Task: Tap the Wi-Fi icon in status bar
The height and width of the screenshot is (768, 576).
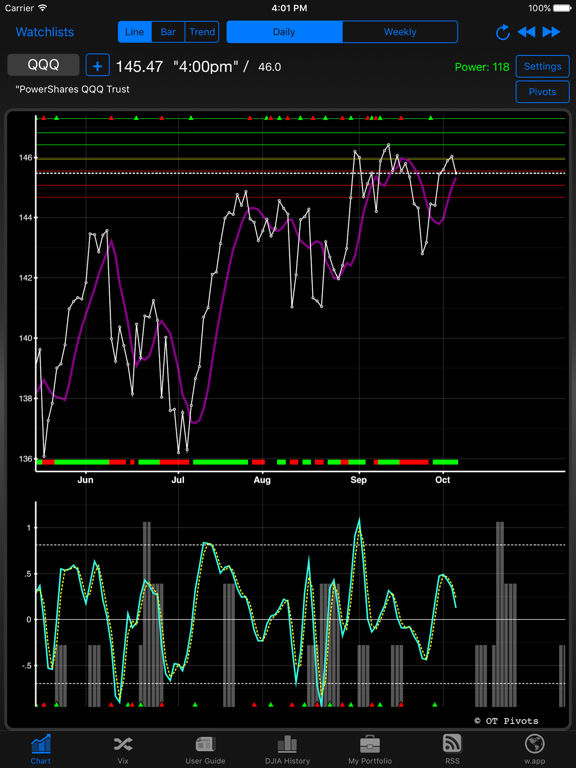Action: point(43,8)
